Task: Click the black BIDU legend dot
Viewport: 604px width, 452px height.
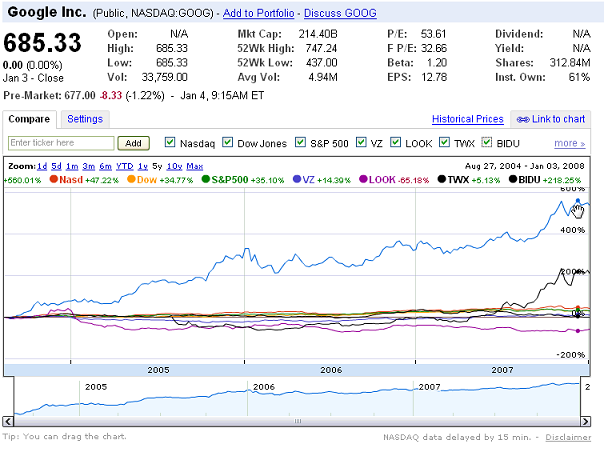Action: (x=513, y=179)
